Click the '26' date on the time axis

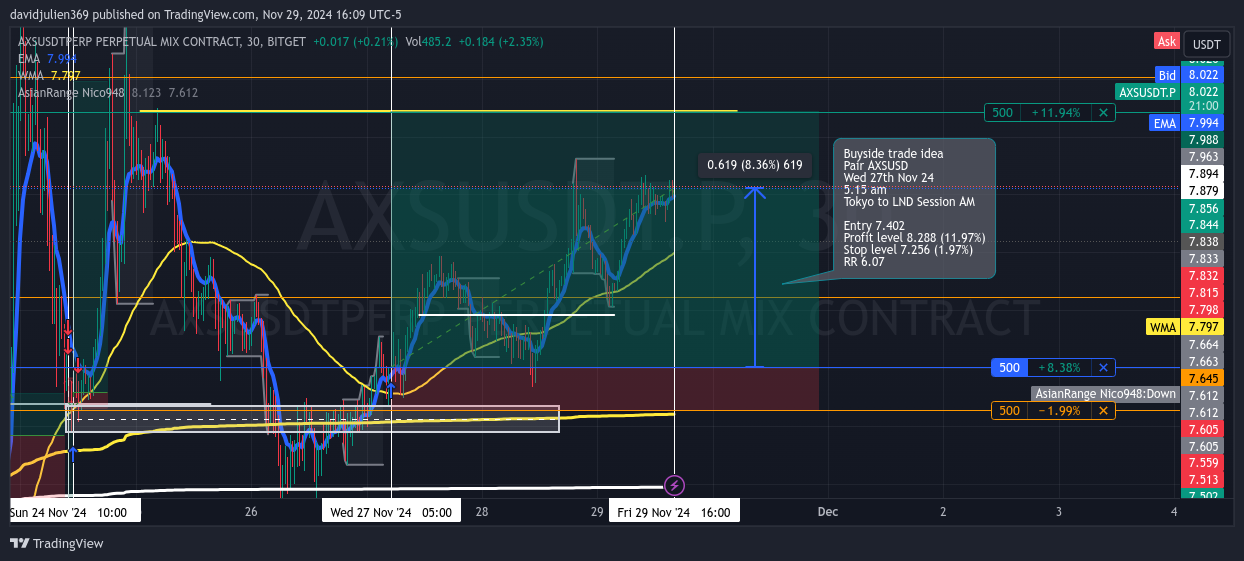251,512
